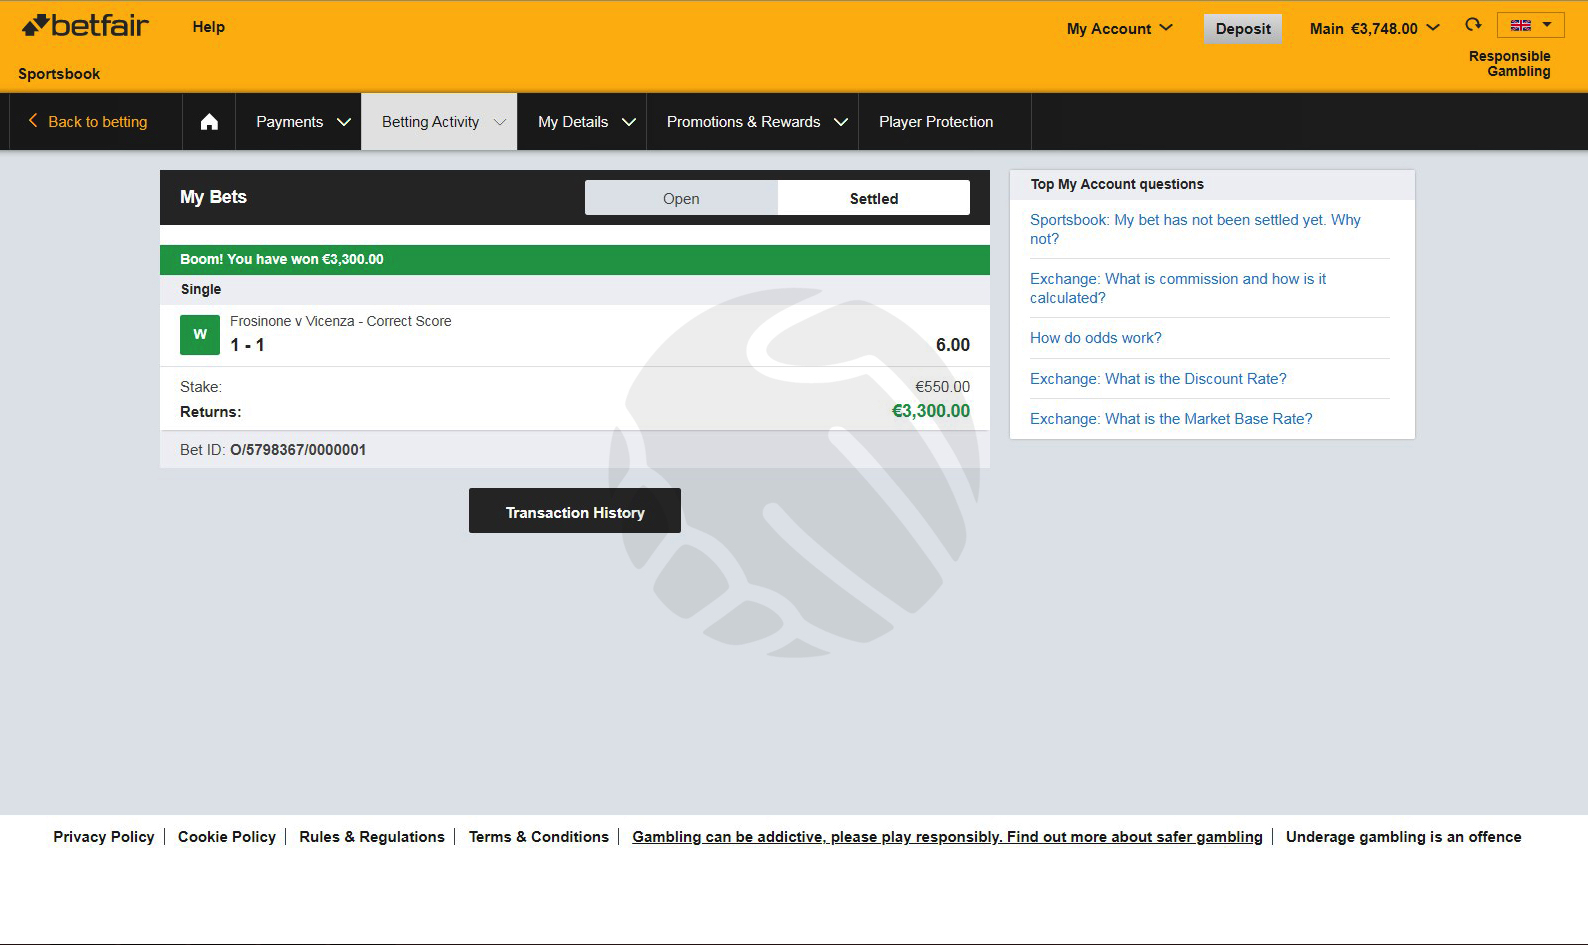This screenshot has height=945, width=1588.
Task: Open the Betting Activity menu
Action: [439, 122]
